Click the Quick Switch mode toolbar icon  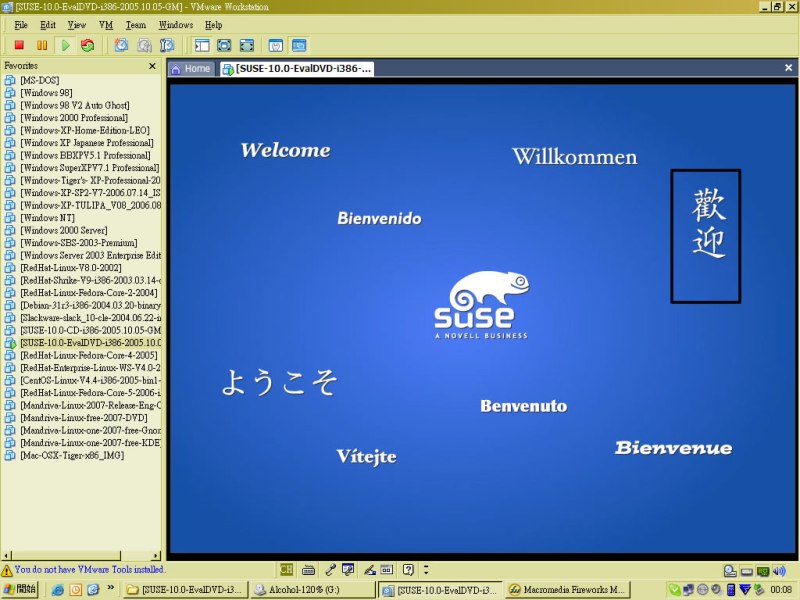224,45
